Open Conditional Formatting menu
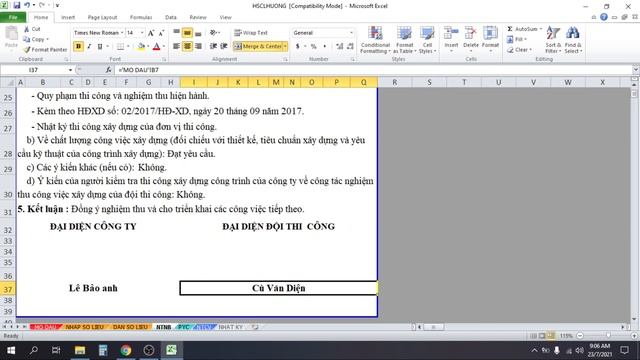Viewport: 640px width, 360px height. coord(375,40)
